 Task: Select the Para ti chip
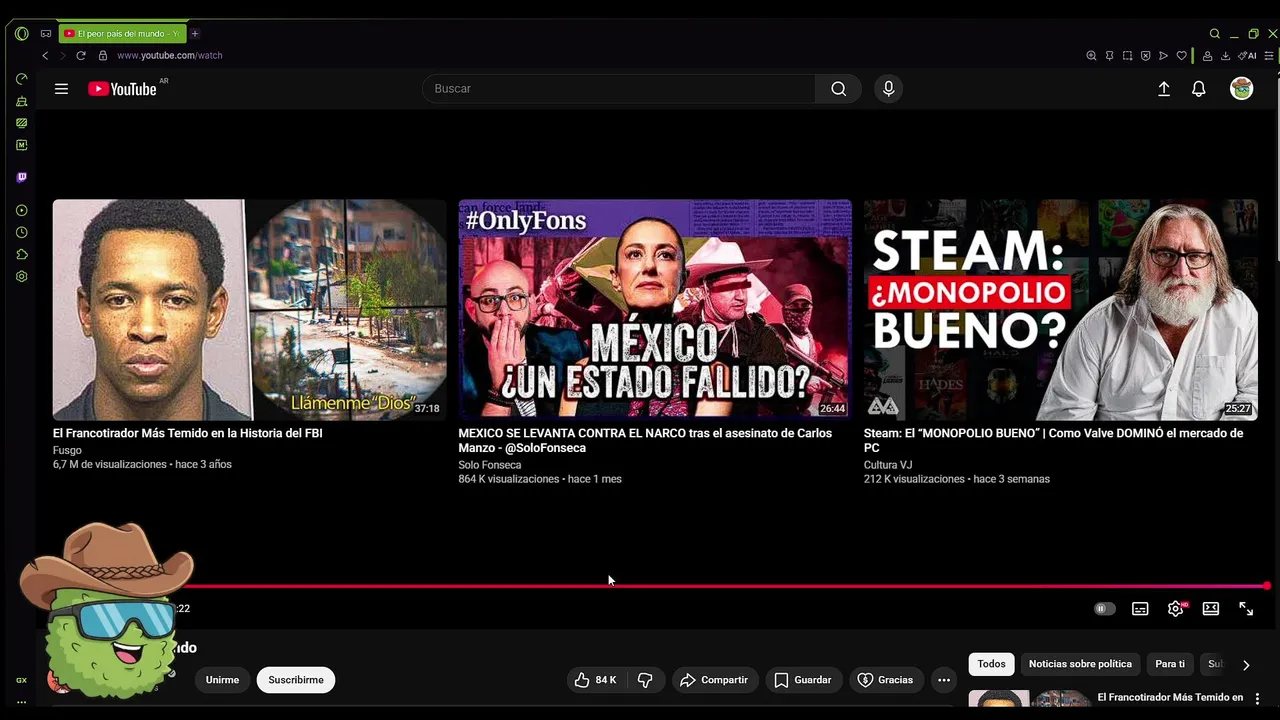tap(1169, 664)
